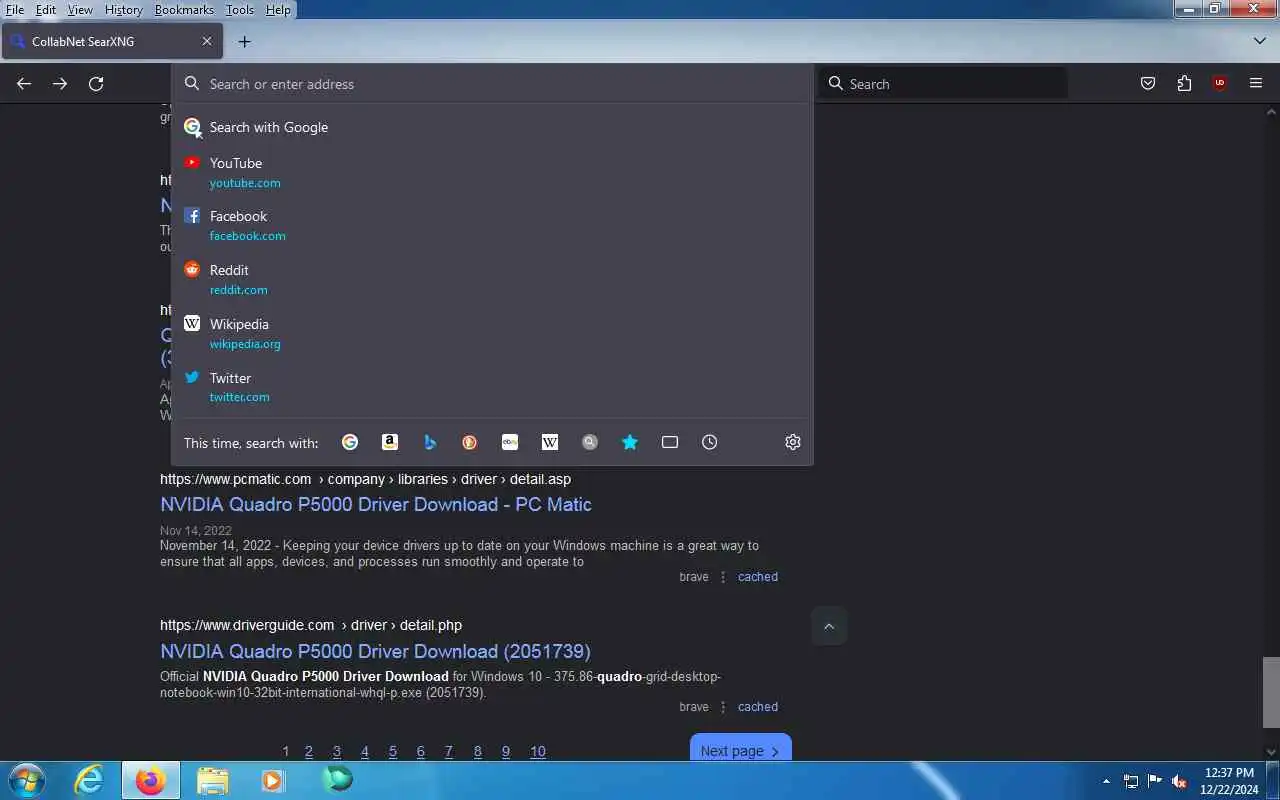Go to results page 2
The height and width of the screenshot is (800, 1280).
point(309,752)
